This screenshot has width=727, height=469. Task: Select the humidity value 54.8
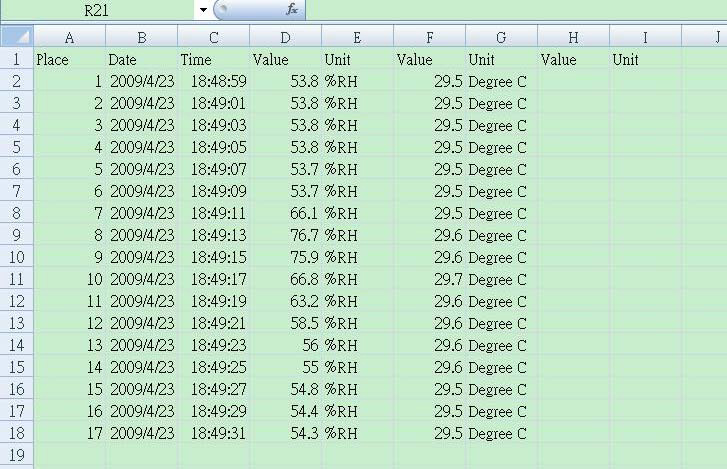click(286, 389)
